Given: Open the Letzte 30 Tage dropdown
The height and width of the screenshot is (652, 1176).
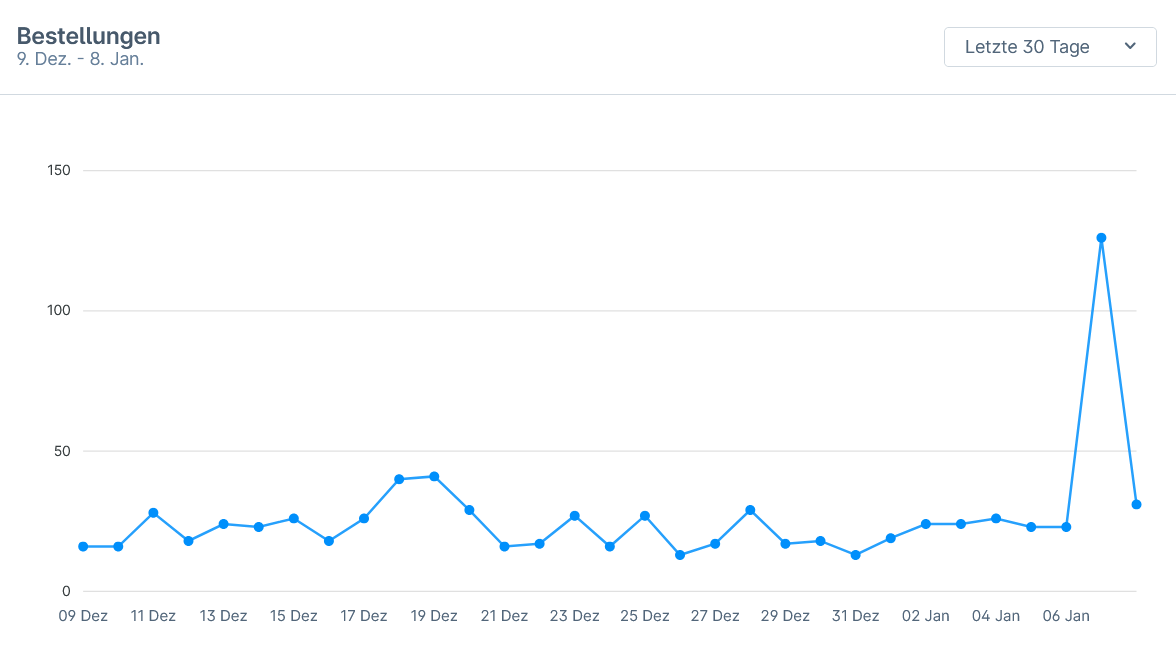Looking at the screenshot, I should coord(1049,47).
